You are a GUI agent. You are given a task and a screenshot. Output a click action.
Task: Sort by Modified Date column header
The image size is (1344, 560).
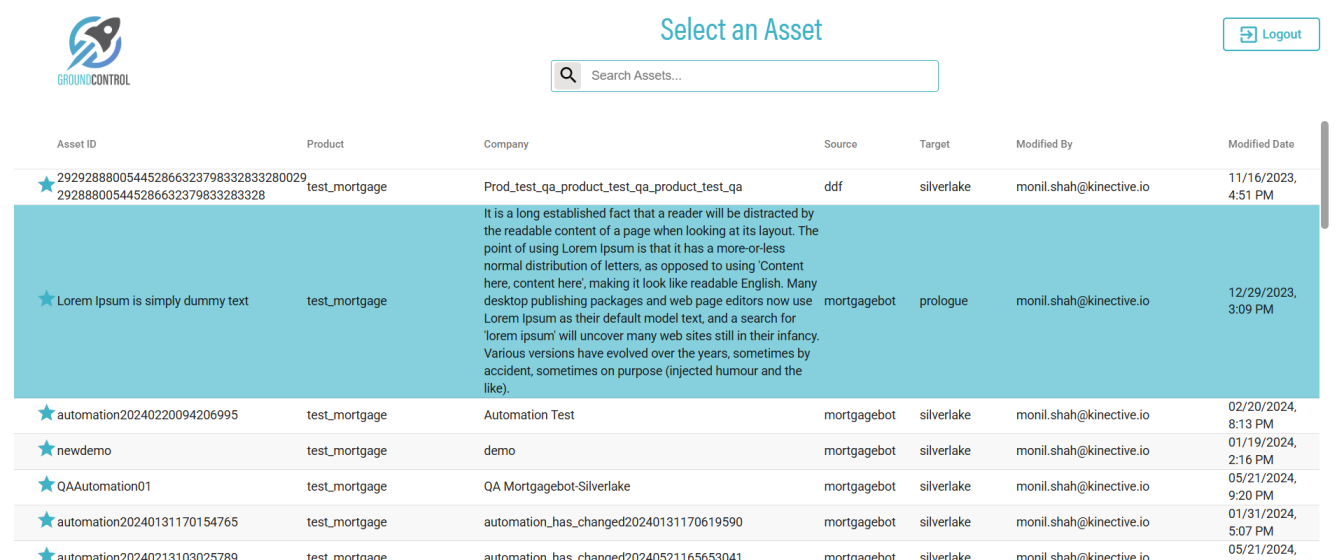point(1260,144)
